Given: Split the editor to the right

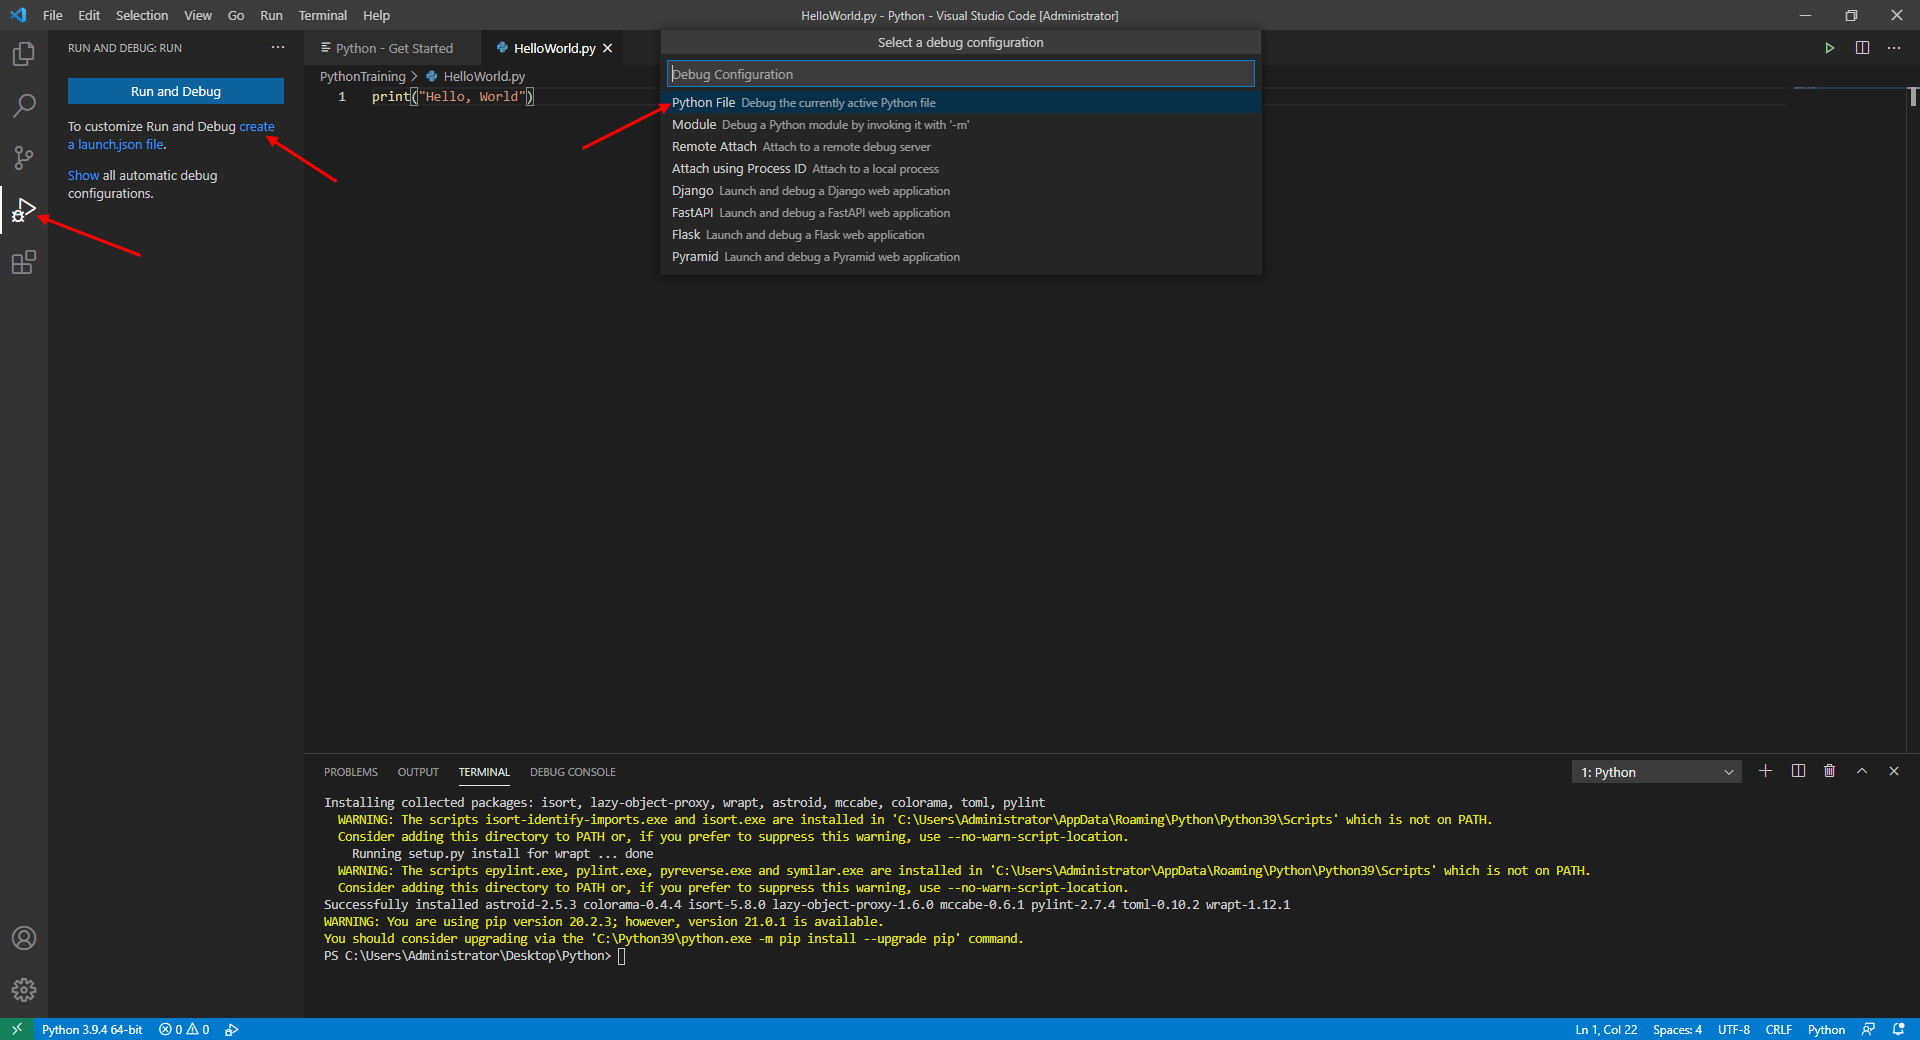Looking at the screenshot, I should pyautogui.click(x=1862, y=48).
